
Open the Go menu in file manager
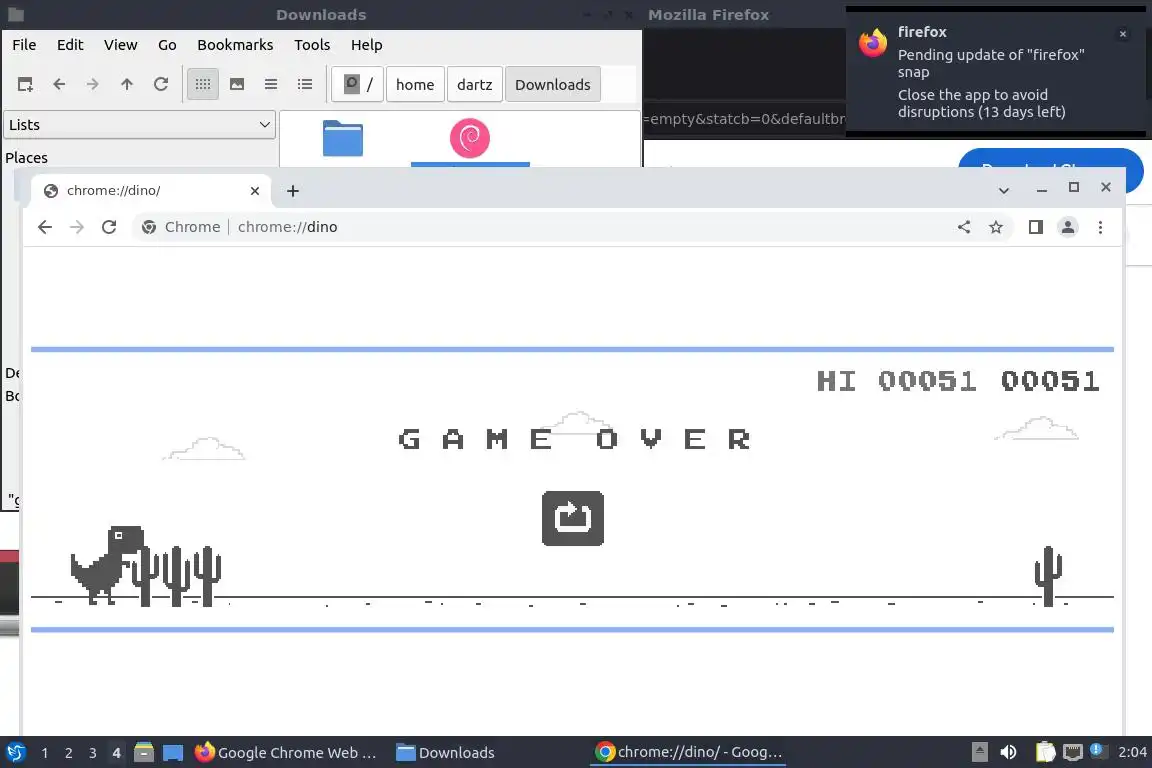(167, 45)
